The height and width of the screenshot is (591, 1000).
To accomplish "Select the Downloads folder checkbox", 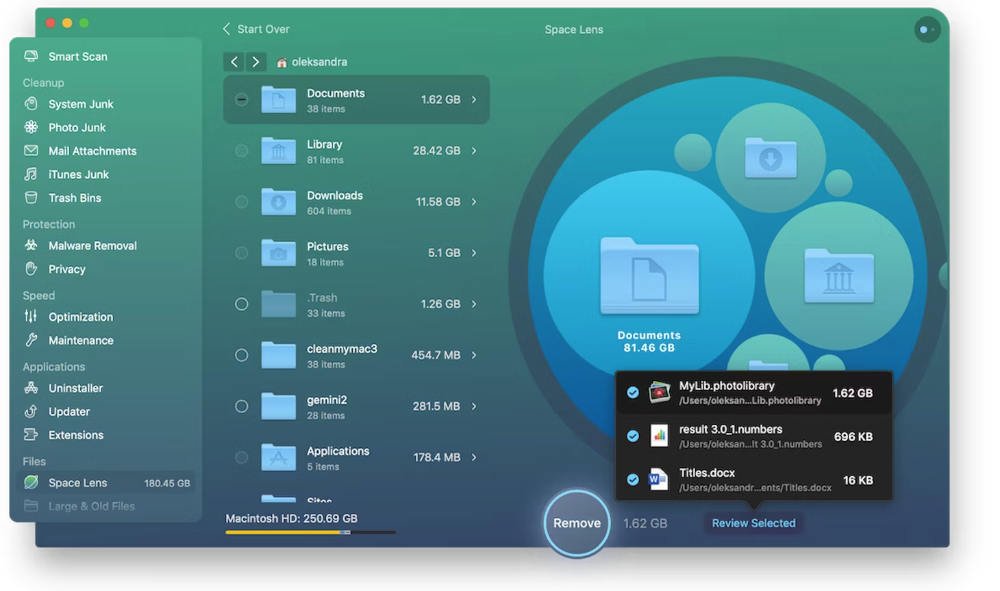I will click(x=242, y=201).
